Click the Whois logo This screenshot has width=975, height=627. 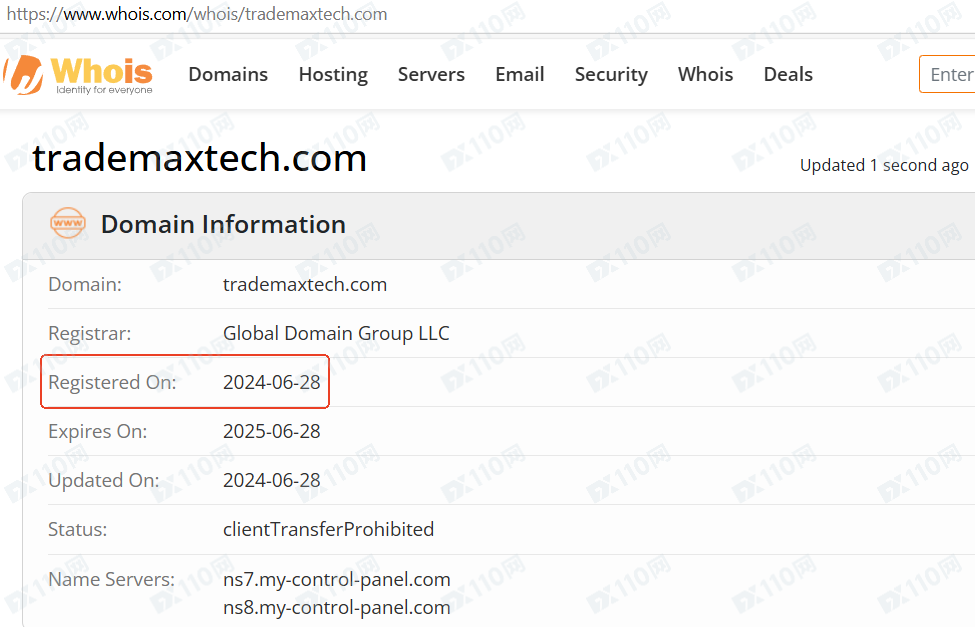78,75
